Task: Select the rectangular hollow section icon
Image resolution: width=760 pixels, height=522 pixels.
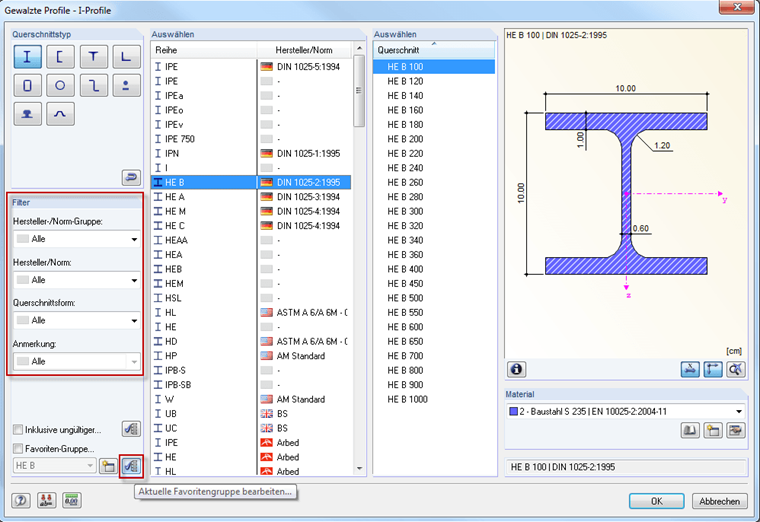Action: point(27,86)
